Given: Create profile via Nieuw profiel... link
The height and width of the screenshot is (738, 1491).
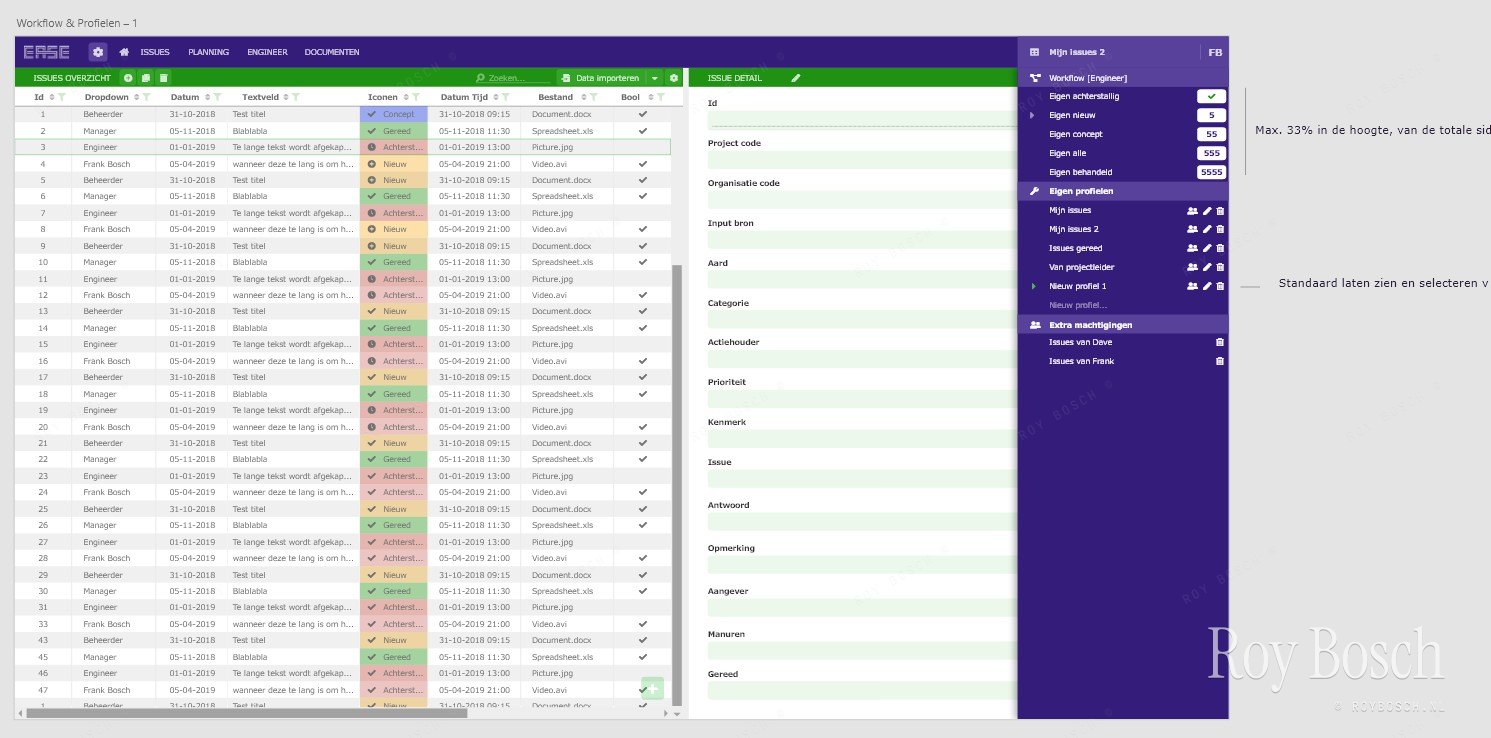Looking at the screenshot, I should click(x=1078, y=305).
